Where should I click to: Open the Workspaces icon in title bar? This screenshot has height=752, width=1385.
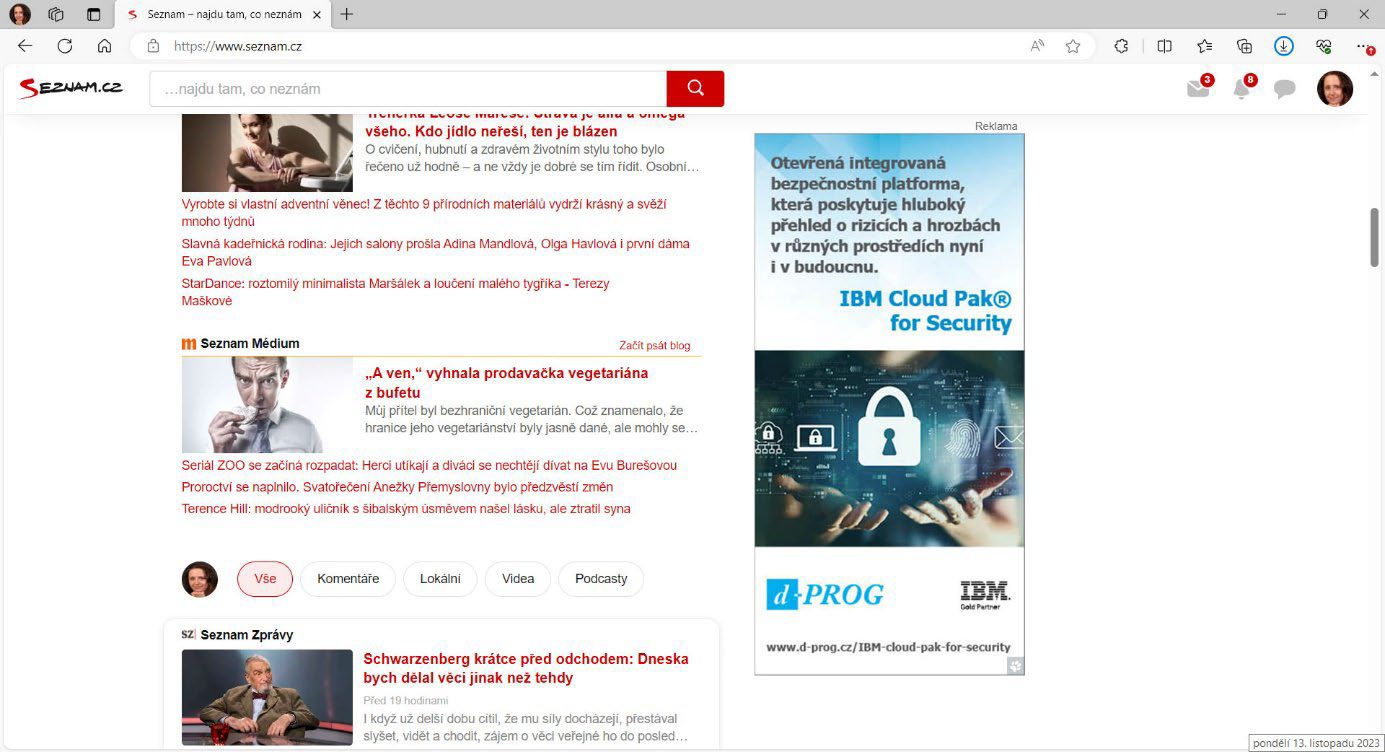[56, 14]
